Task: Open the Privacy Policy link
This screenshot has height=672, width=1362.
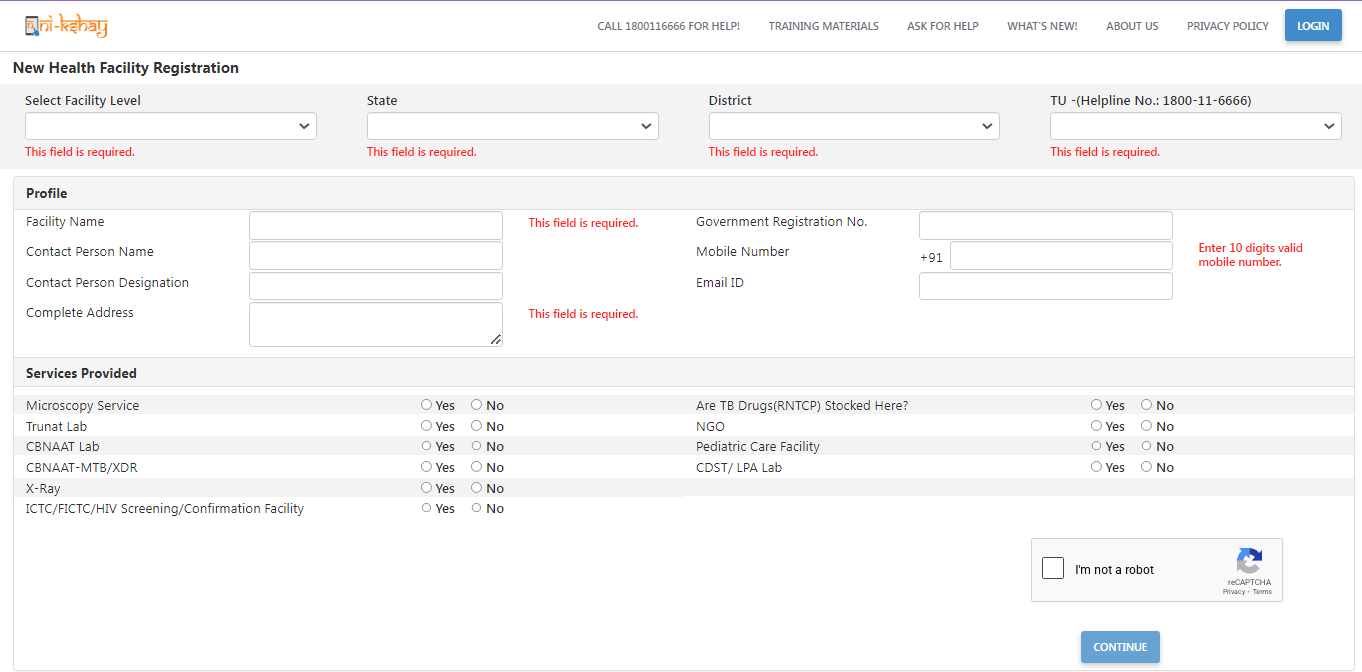Action: (1227, 26)
